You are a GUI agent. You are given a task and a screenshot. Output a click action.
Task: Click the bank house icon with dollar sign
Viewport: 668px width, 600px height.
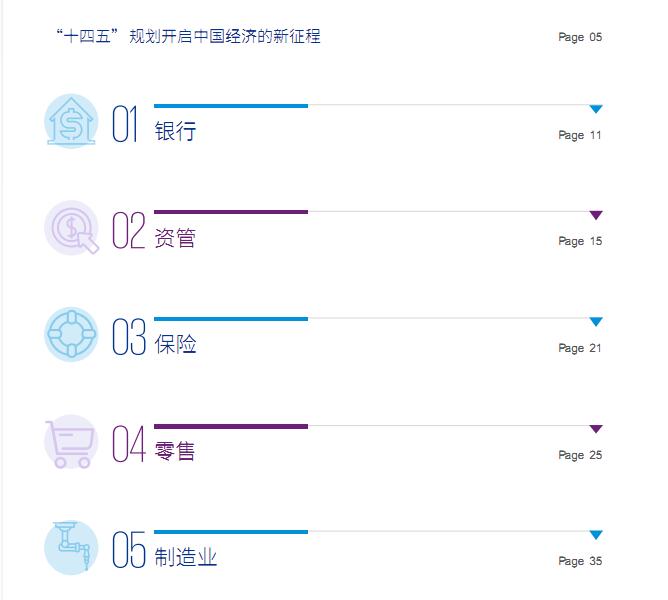click(x=71, y=123)
